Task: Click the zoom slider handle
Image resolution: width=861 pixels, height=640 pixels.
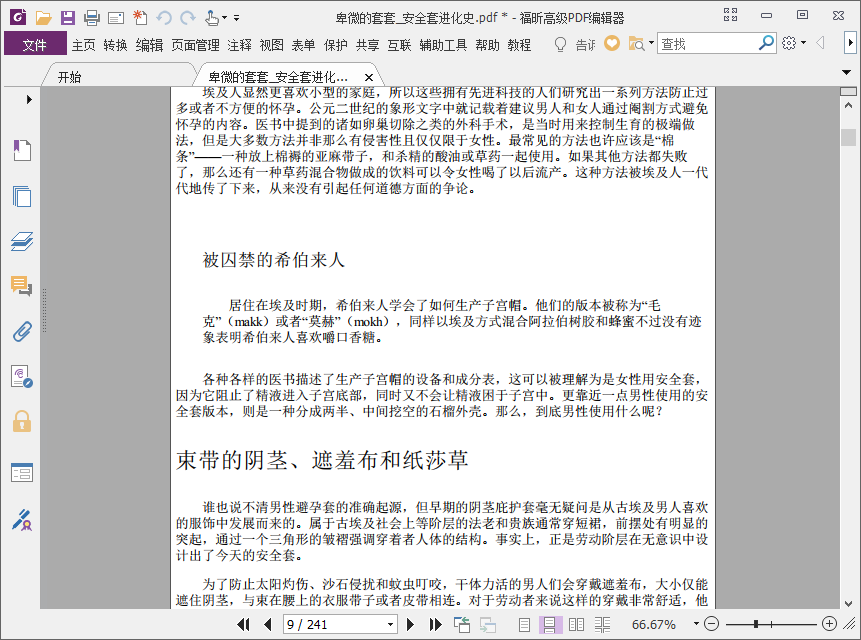Action: 756,624
